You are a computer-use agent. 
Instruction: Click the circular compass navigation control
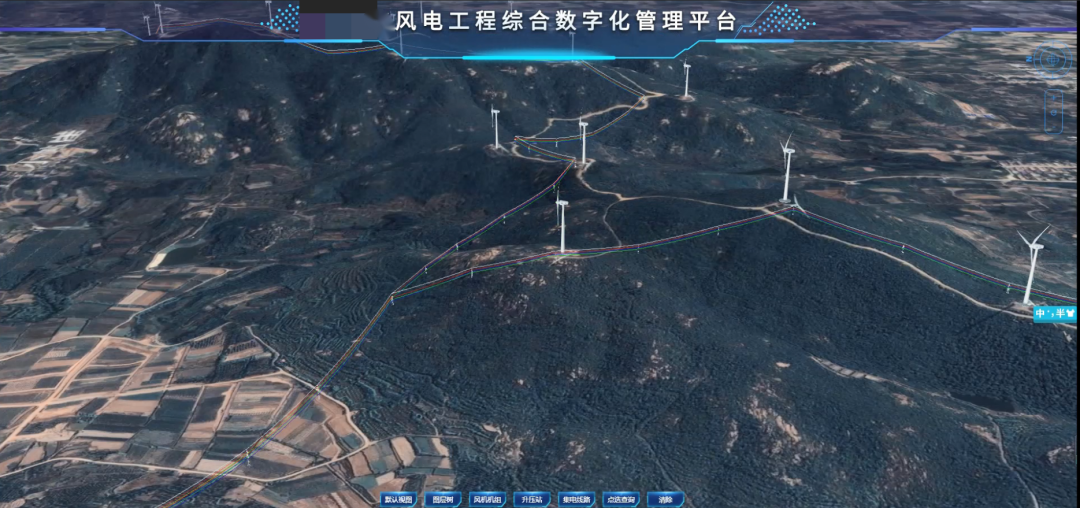click(1051, 60)
